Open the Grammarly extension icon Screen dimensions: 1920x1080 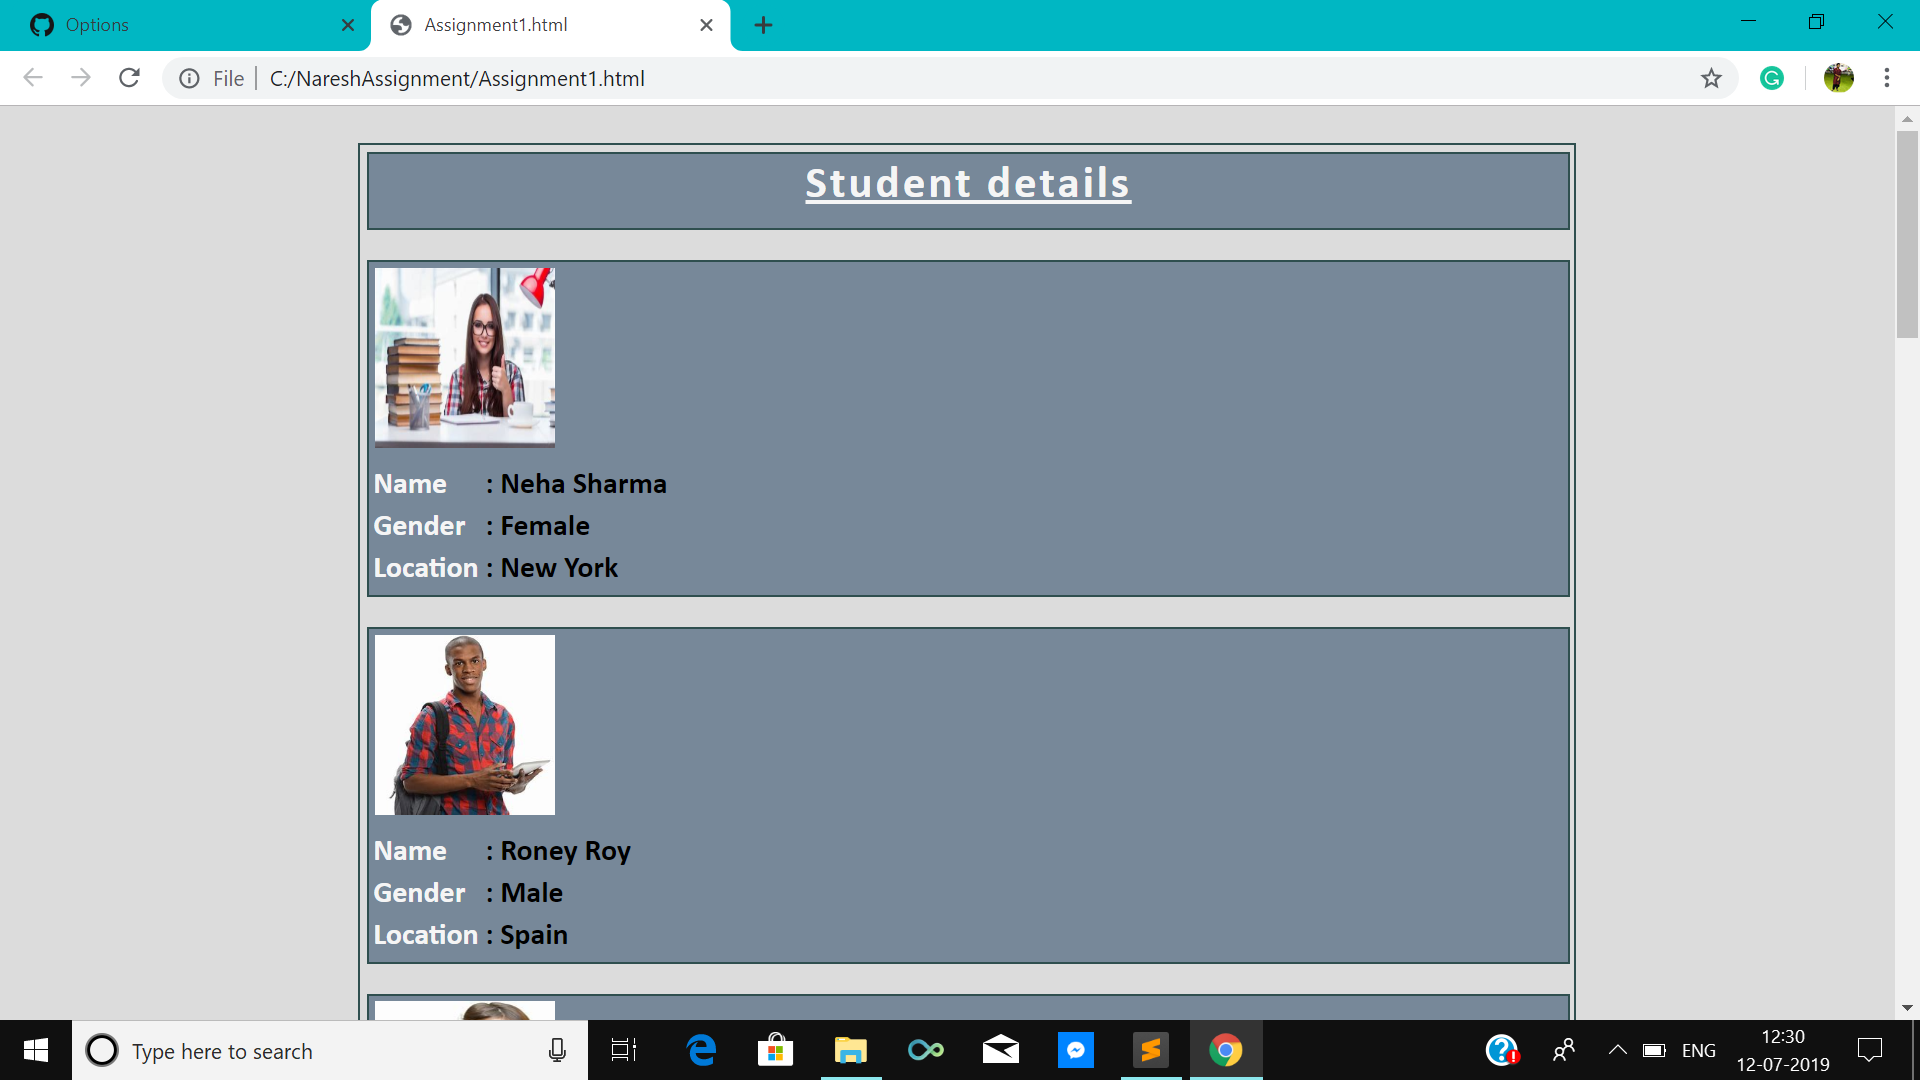pos(1772,78)
